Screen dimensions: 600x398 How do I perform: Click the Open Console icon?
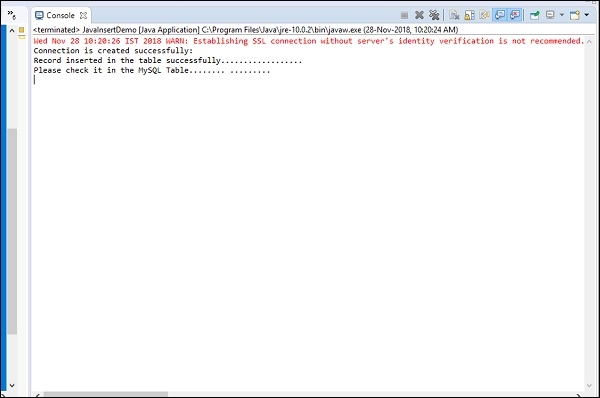[575, 15]
